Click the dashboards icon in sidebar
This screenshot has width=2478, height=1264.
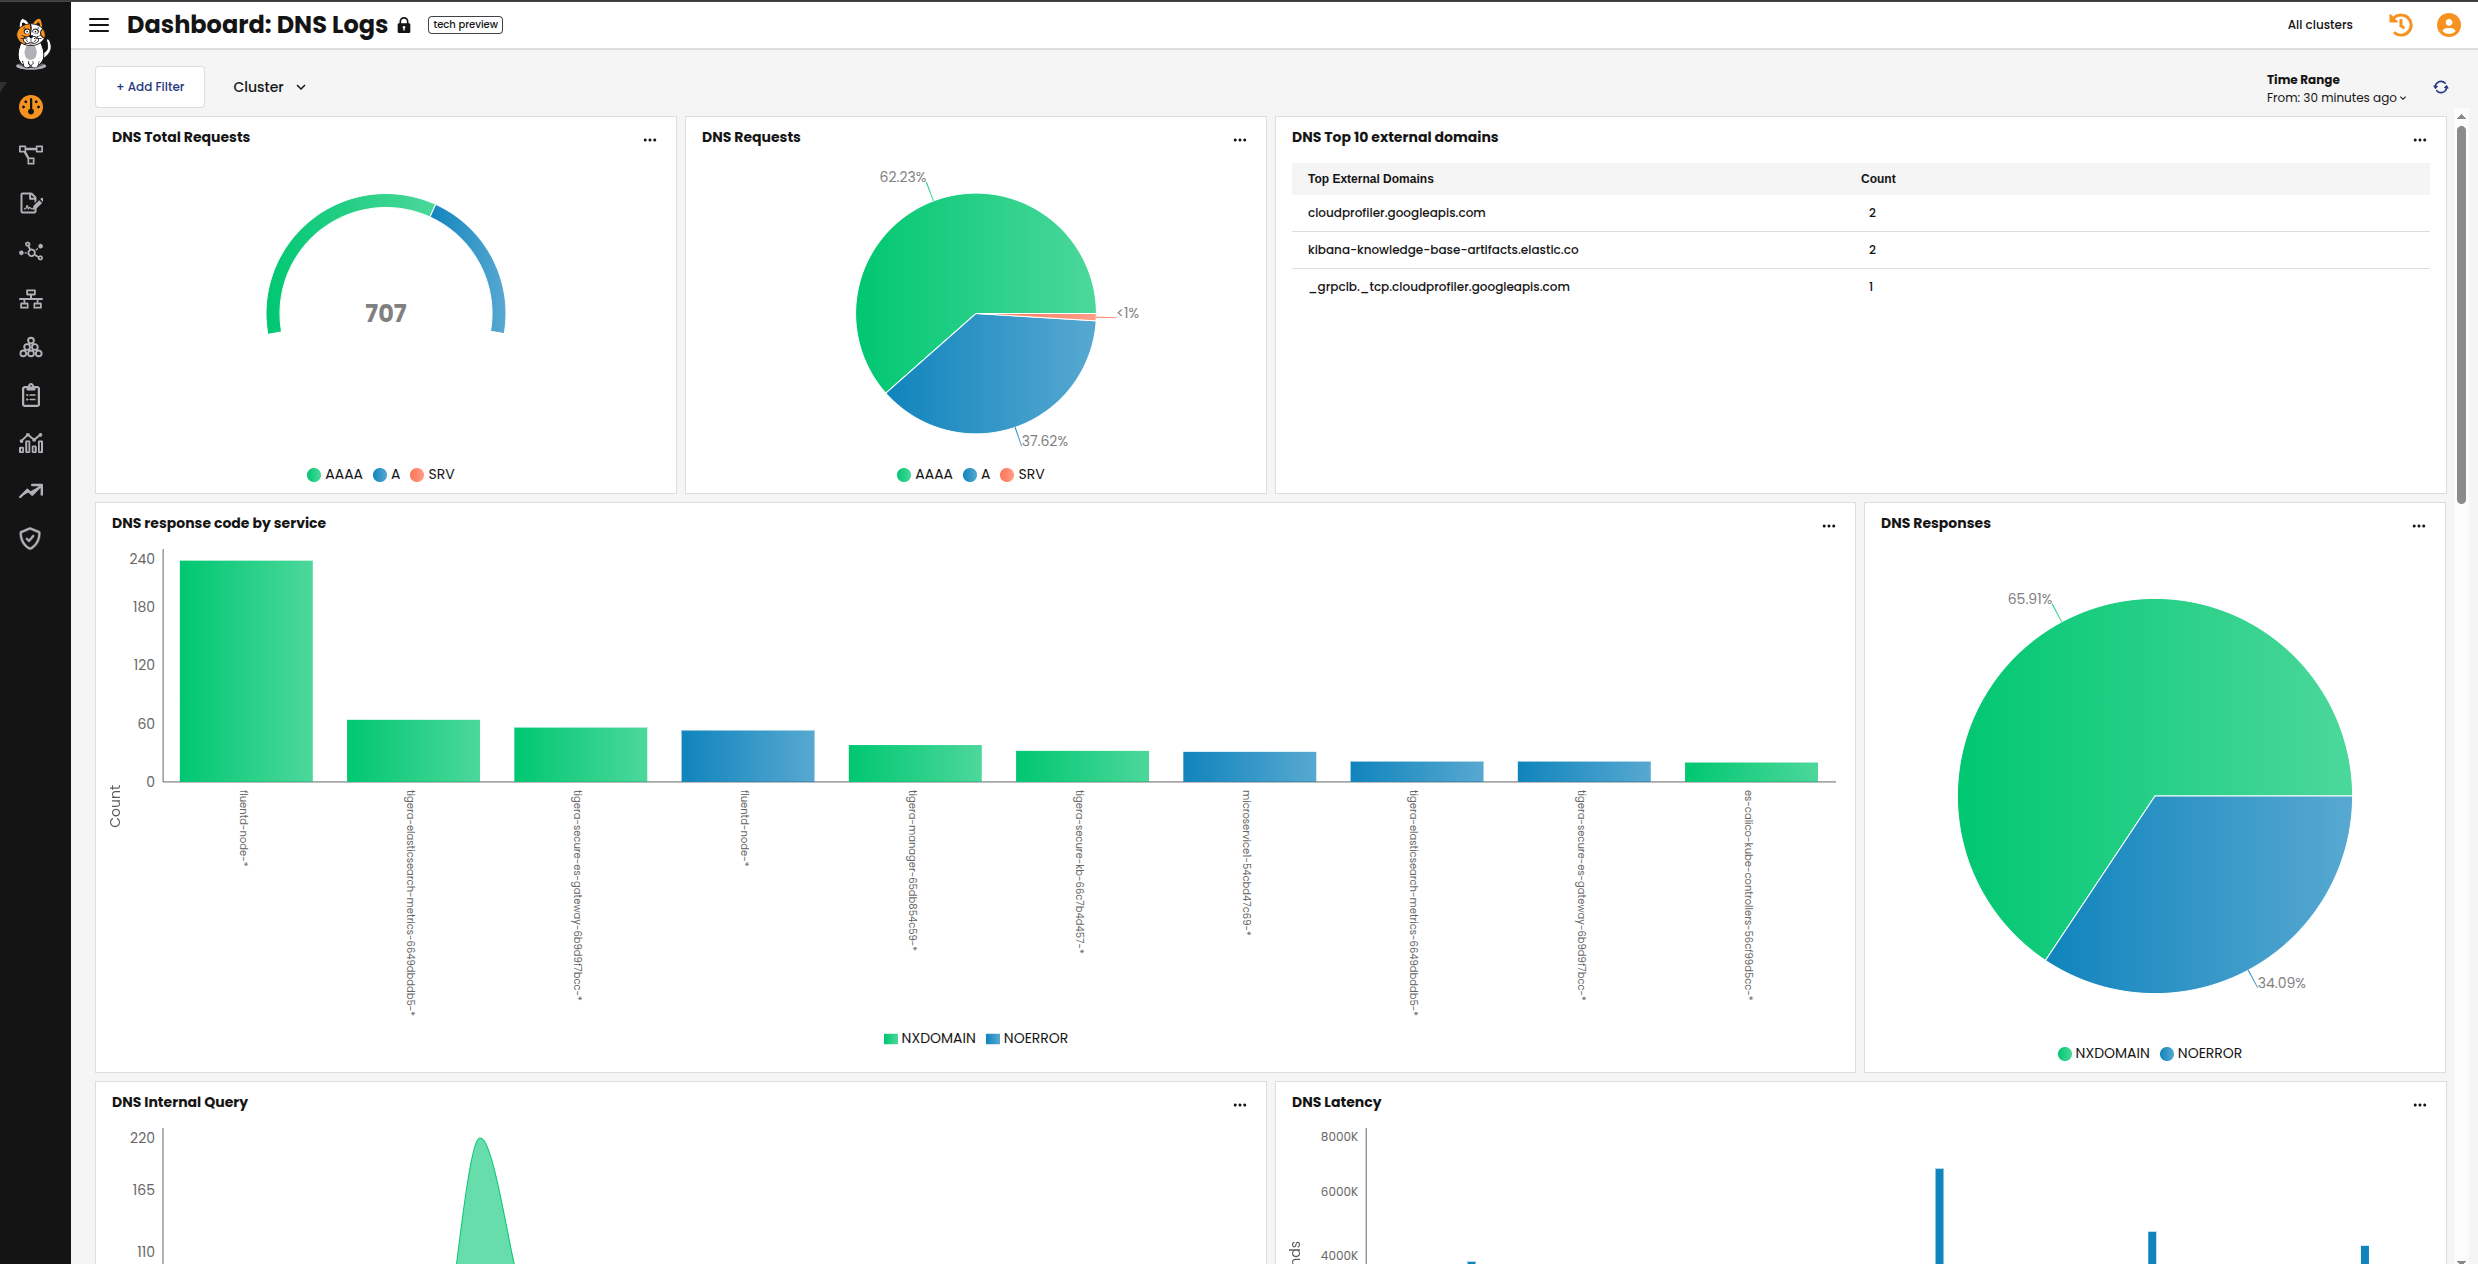tap(31, 107)
